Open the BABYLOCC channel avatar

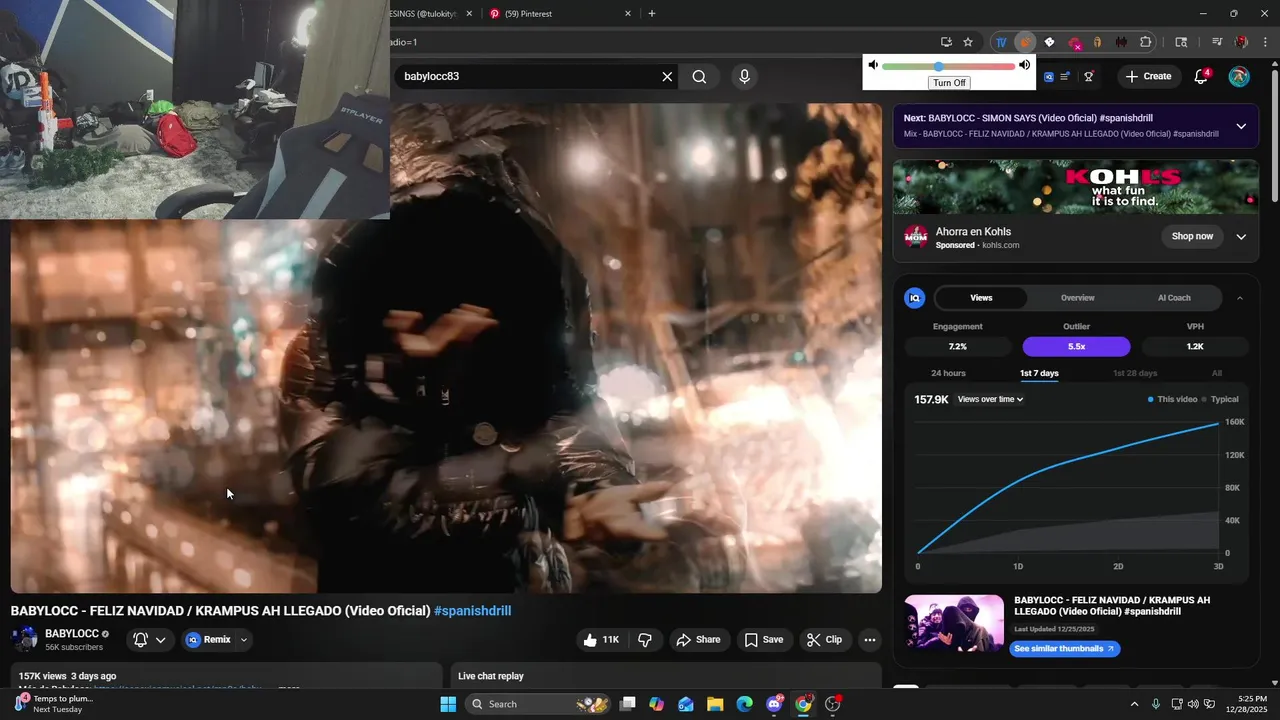(25, 640)
